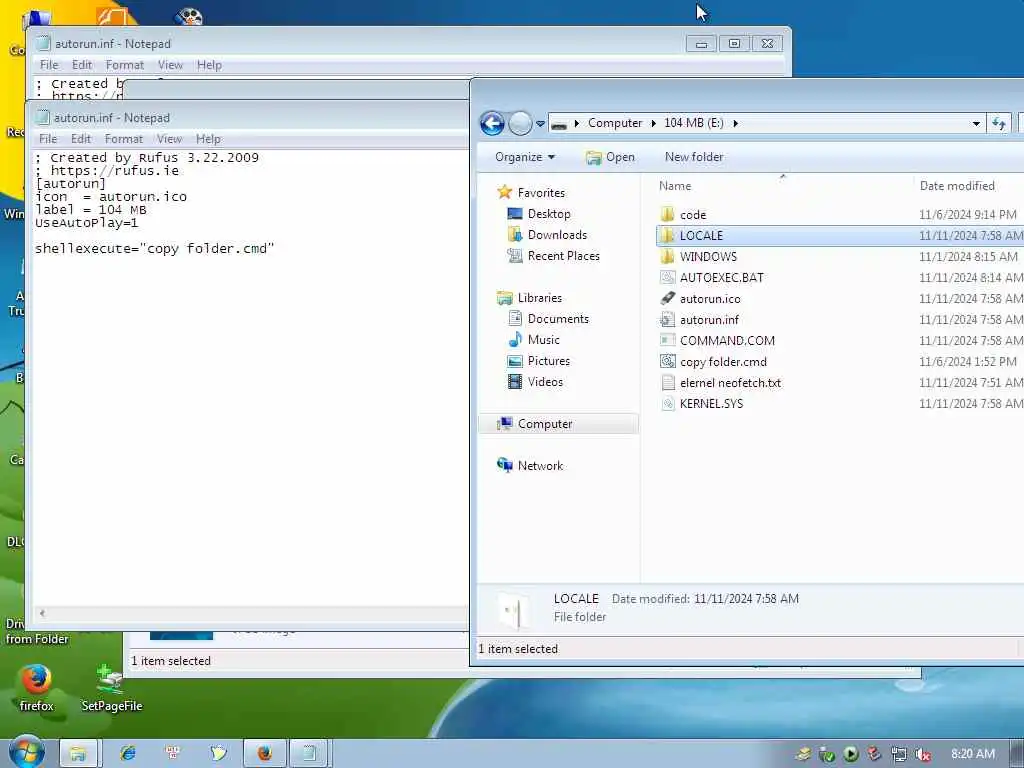This screenshot has height=768, width=1024.
Task: Open File menu in back Notepad window
Action: tap(49, 65)
